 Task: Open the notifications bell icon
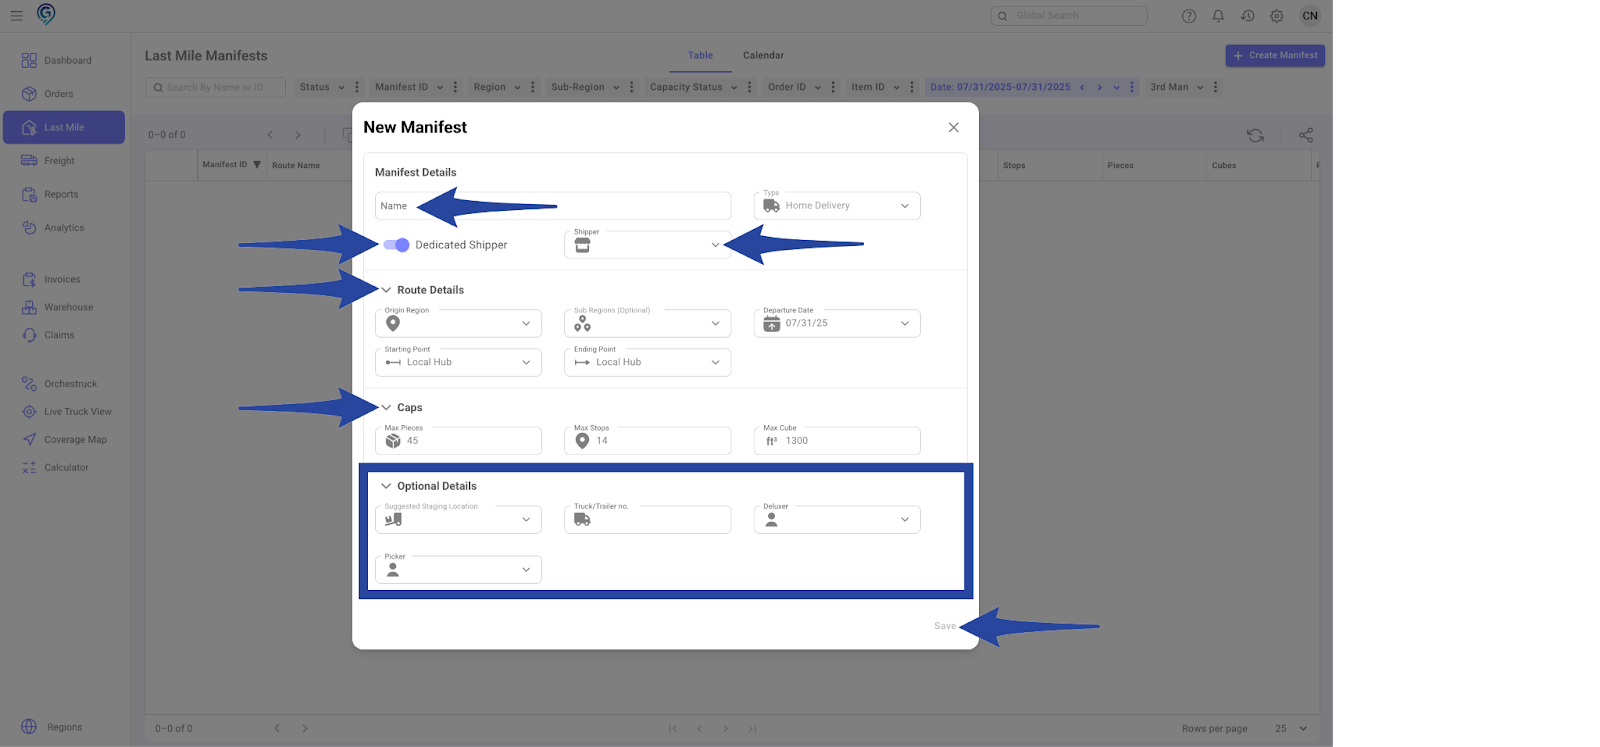pos(1218,16)
